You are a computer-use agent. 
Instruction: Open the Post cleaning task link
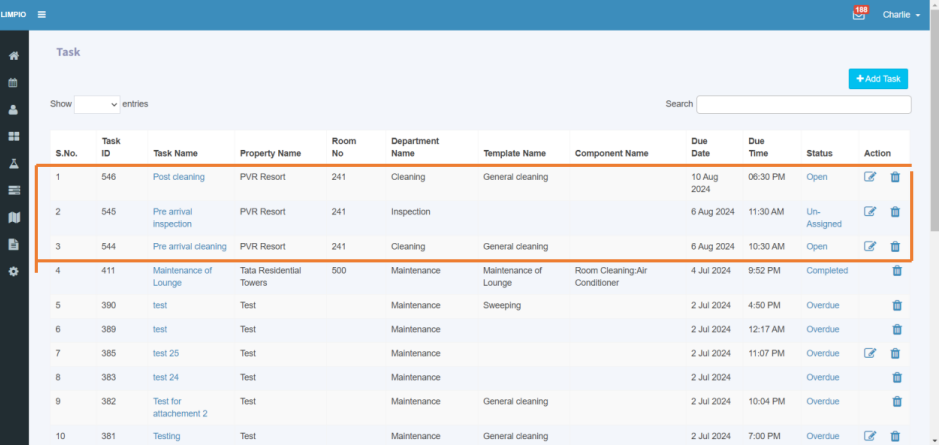click(x=178, y=177)
